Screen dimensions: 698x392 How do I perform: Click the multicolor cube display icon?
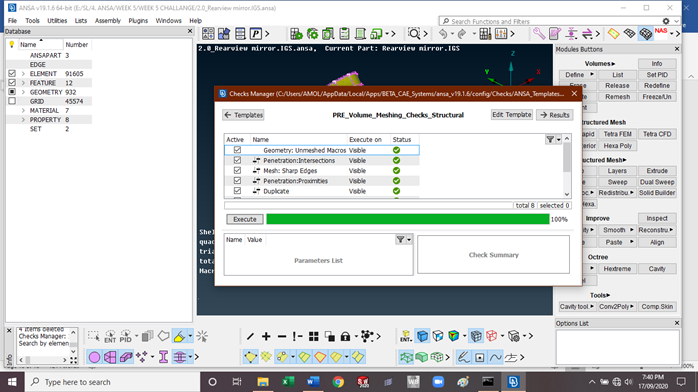pyautogui.click(x=454, y=336)
